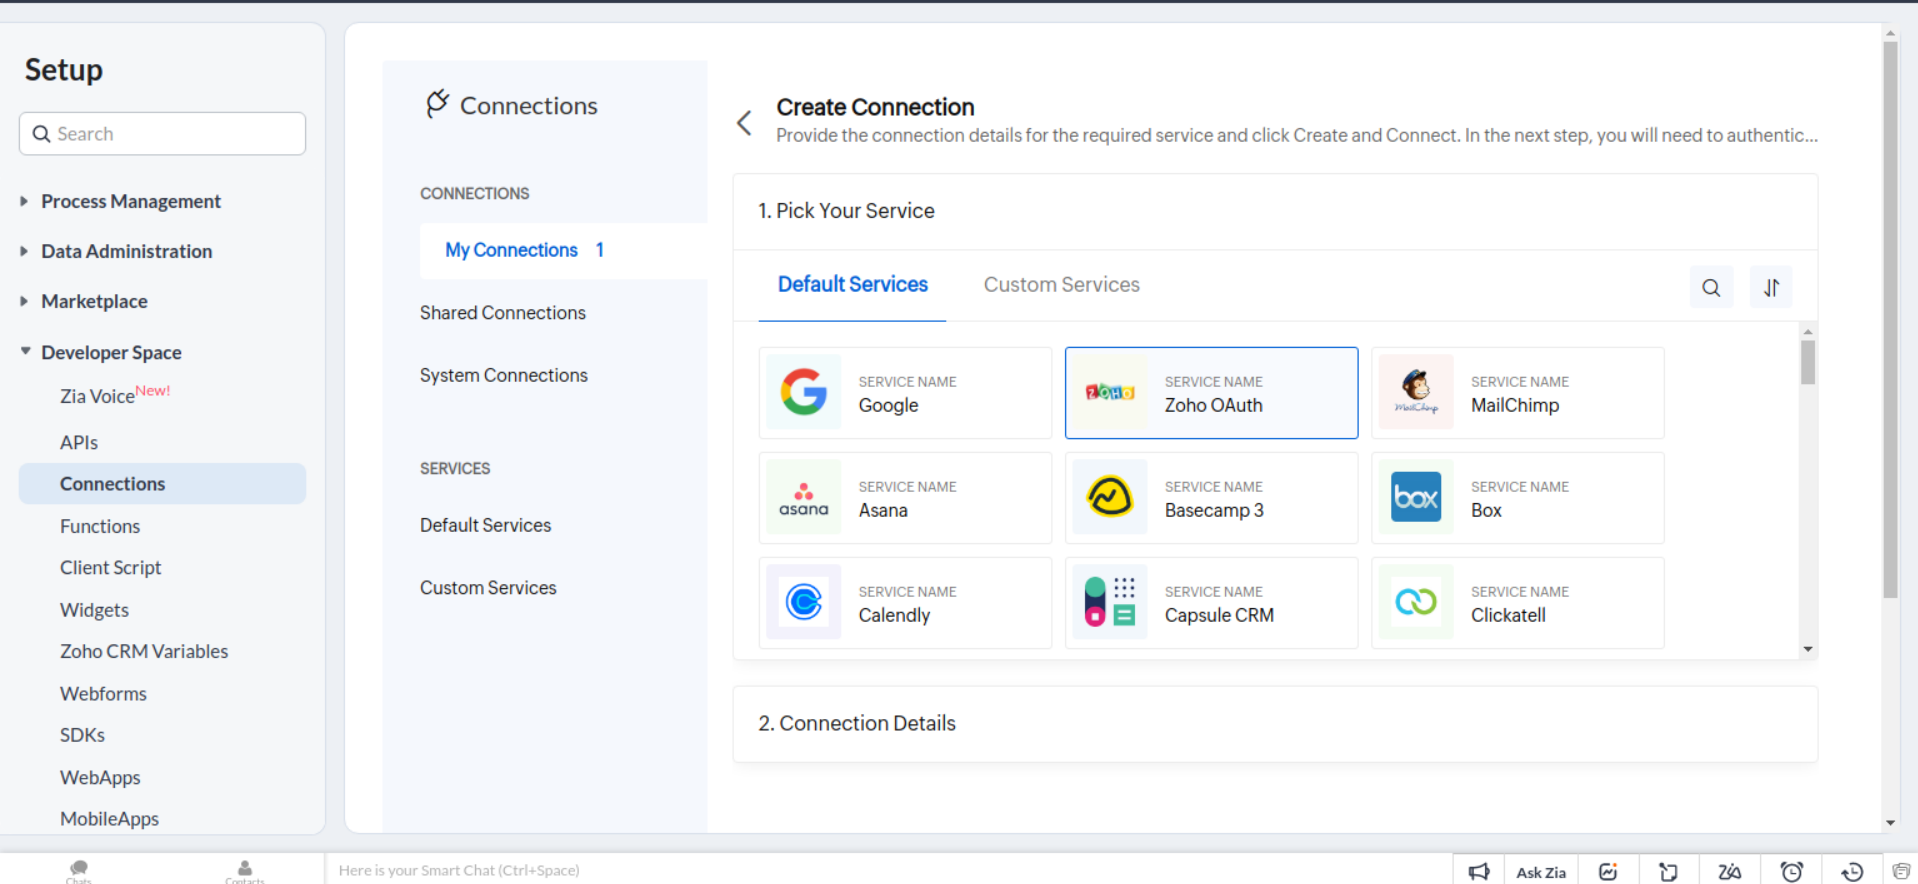Open MobileApps in sidebar
This screenshot has width=1918, height=884.
coord(109,819)
